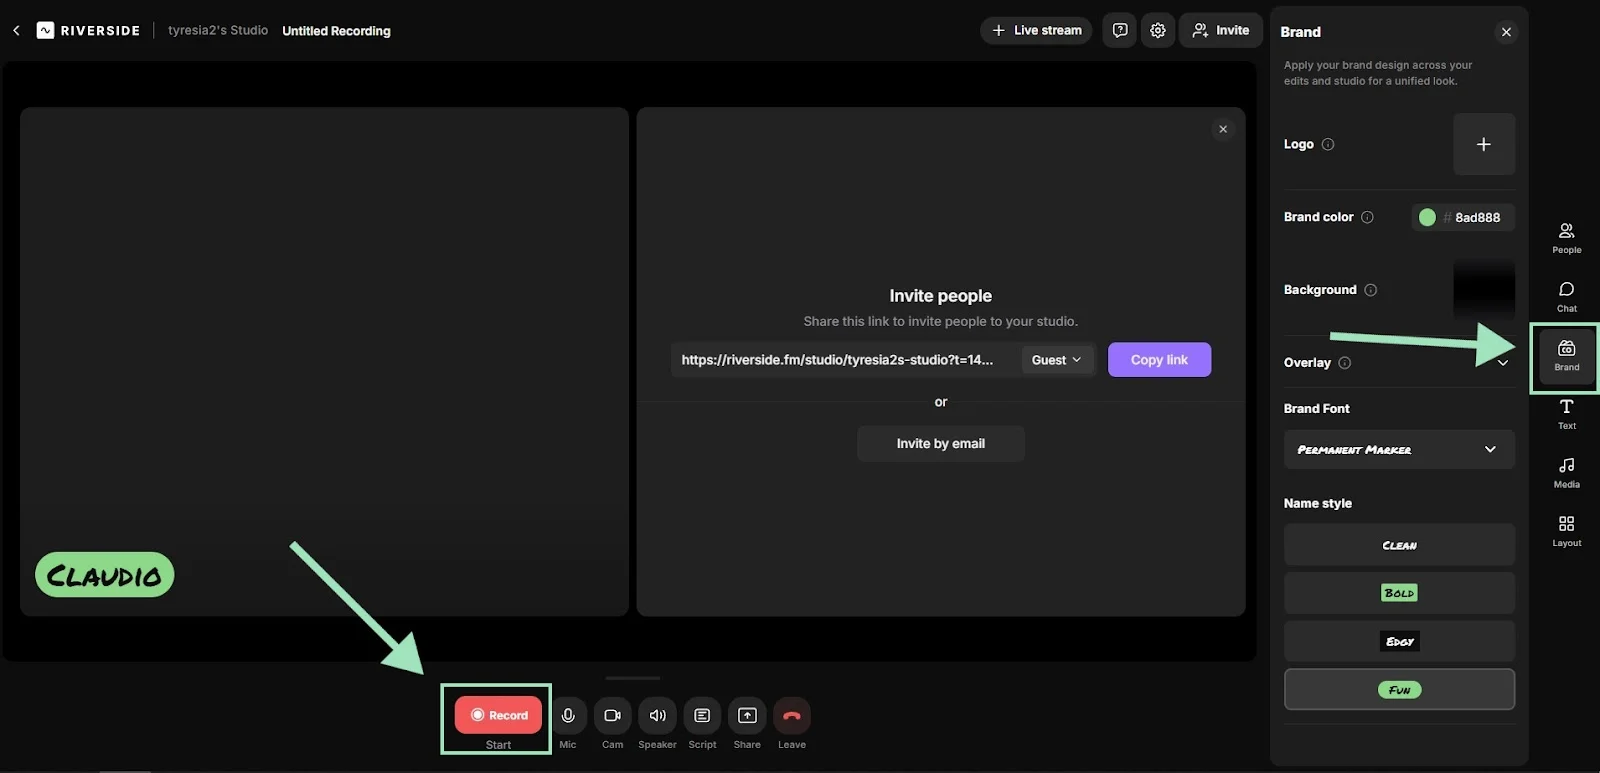Toggle the Cam button
1600x773 pixels.
click(x=612, y=715)
